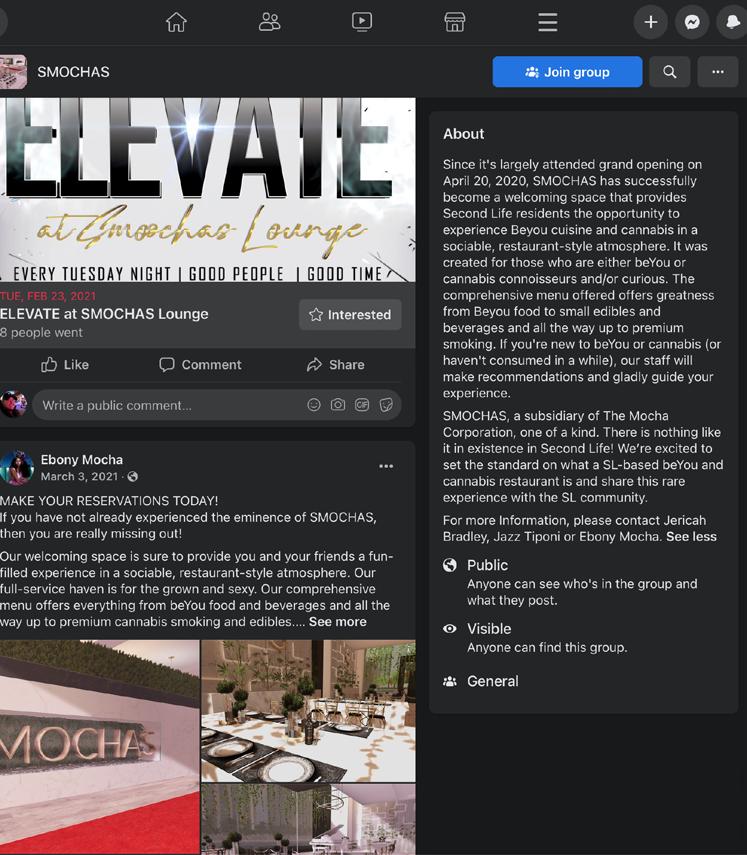Toggle Interested on ELEVATE event
747x855 pixels.
(x=350, y=315)
